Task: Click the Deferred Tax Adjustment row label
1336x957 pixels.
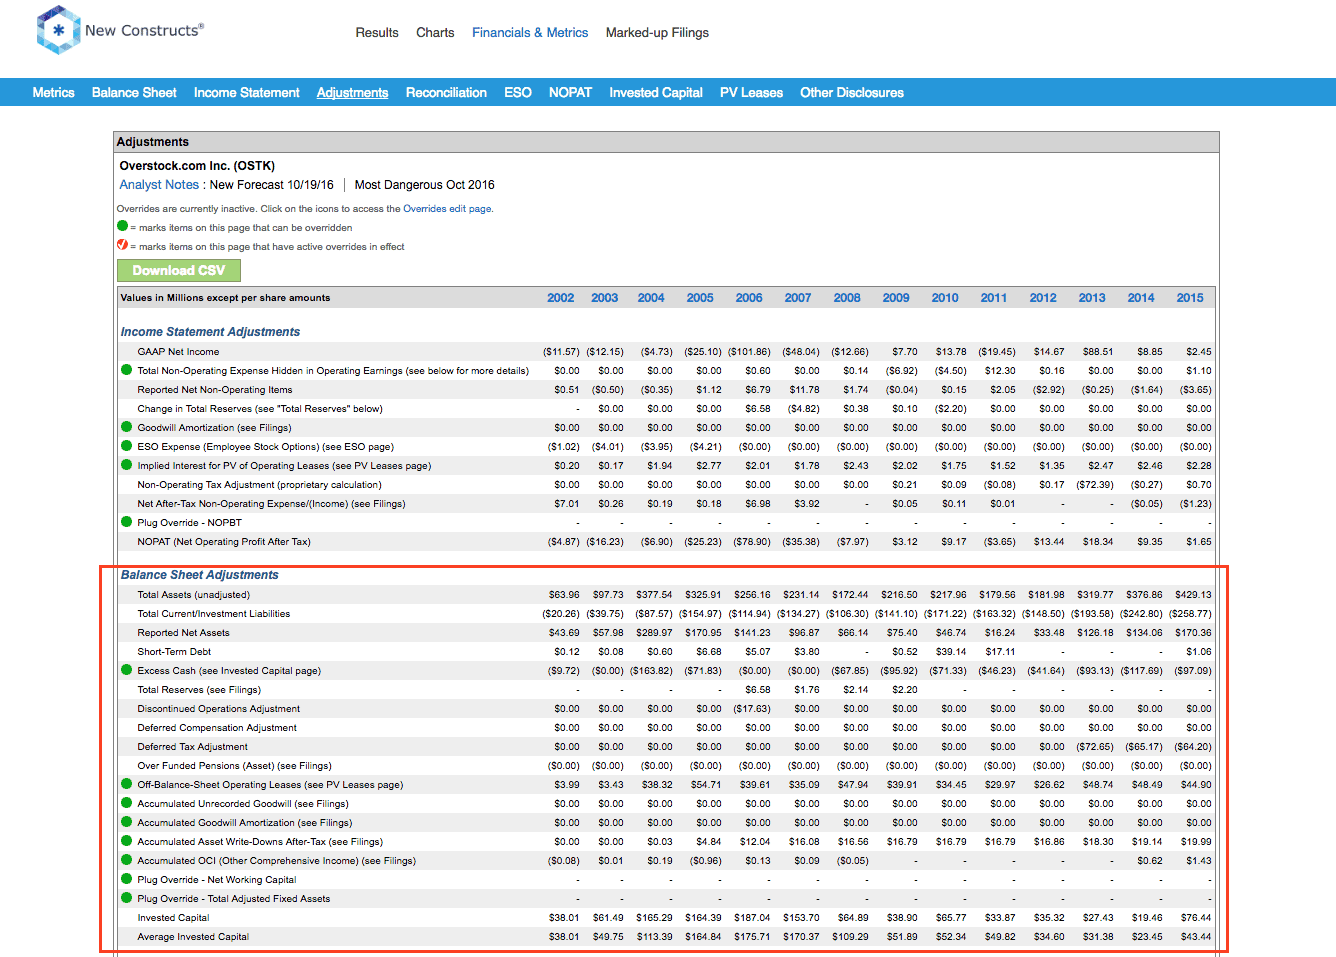Action: pyautogui.click(x=192, y=747)
